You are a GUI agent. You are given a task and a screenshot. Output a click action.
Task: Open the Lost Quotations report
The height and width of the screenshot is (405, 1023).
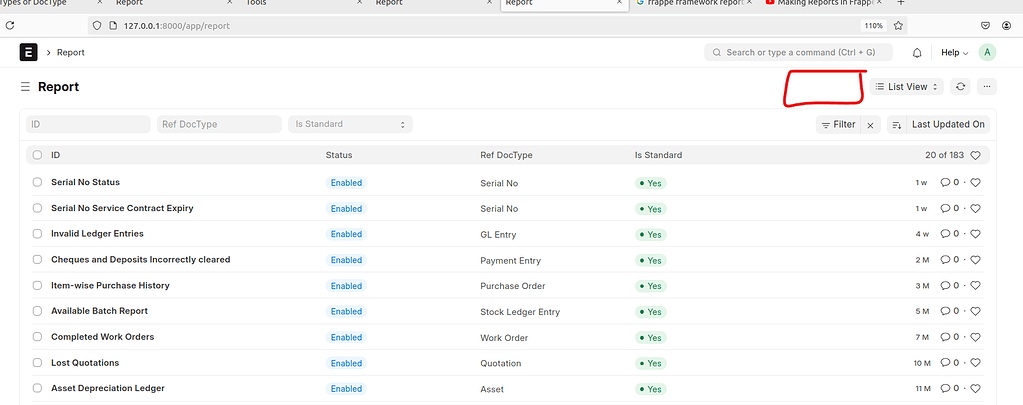pos(85,363)
